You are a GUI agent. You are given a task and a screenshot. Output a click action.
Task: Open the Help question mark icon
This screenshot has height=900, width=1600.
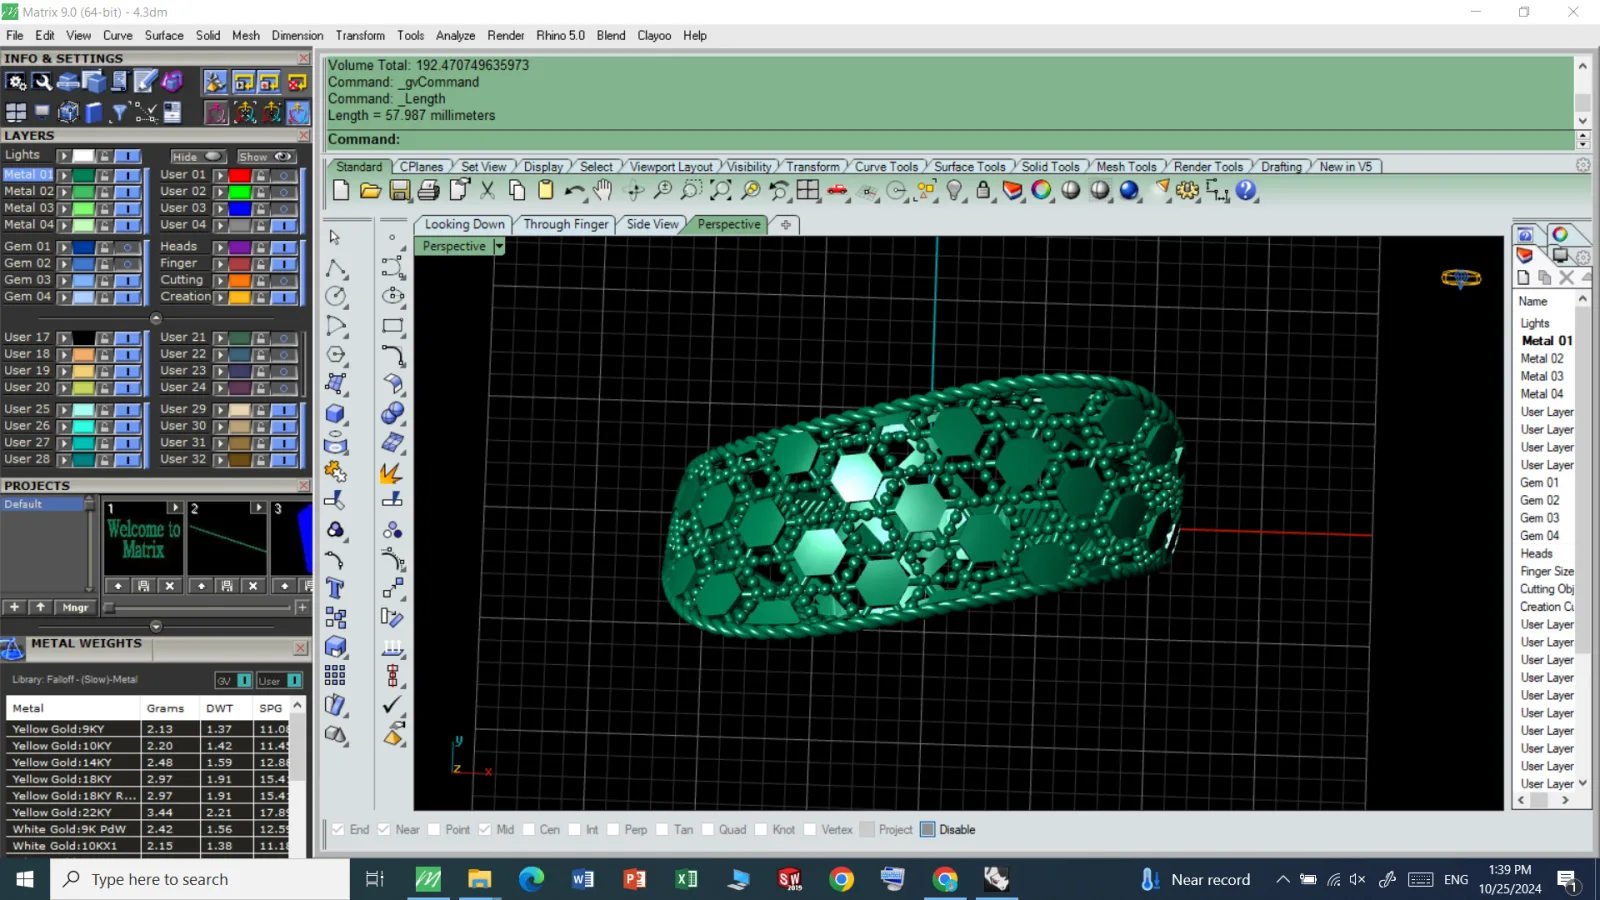(1245, 190)
